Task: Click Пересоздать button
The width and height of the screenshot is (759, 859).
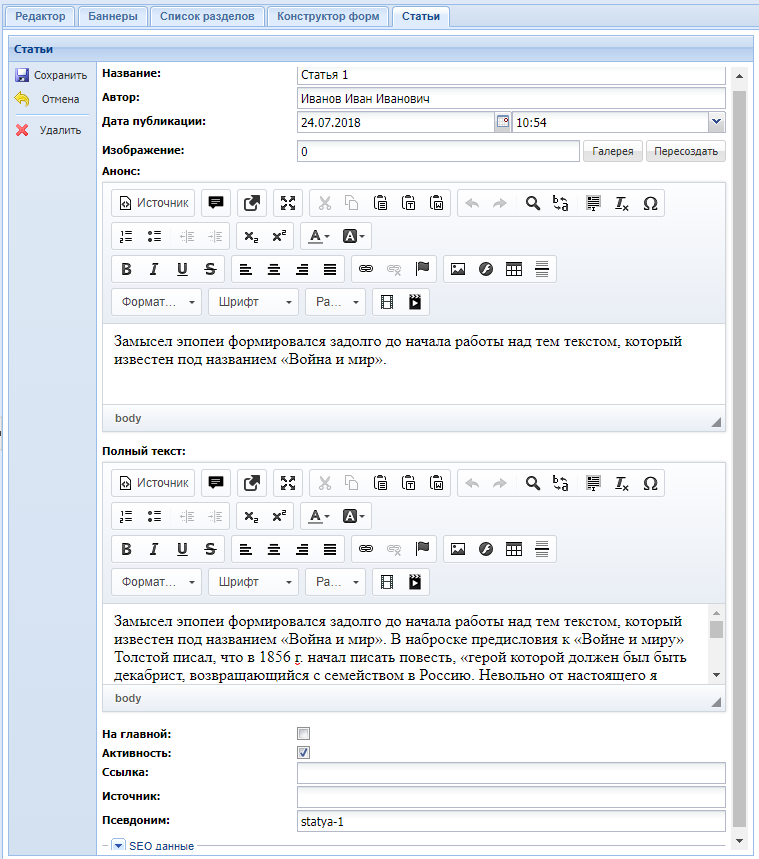Action: click(x=686, y=151)
